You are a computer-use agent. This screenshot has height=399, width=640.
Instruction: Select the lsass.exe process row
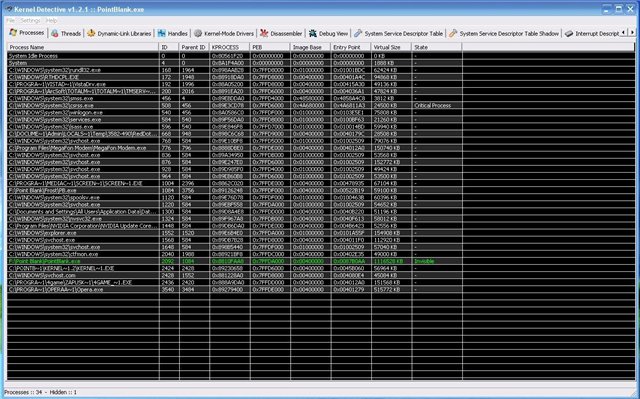coord(235,126)
